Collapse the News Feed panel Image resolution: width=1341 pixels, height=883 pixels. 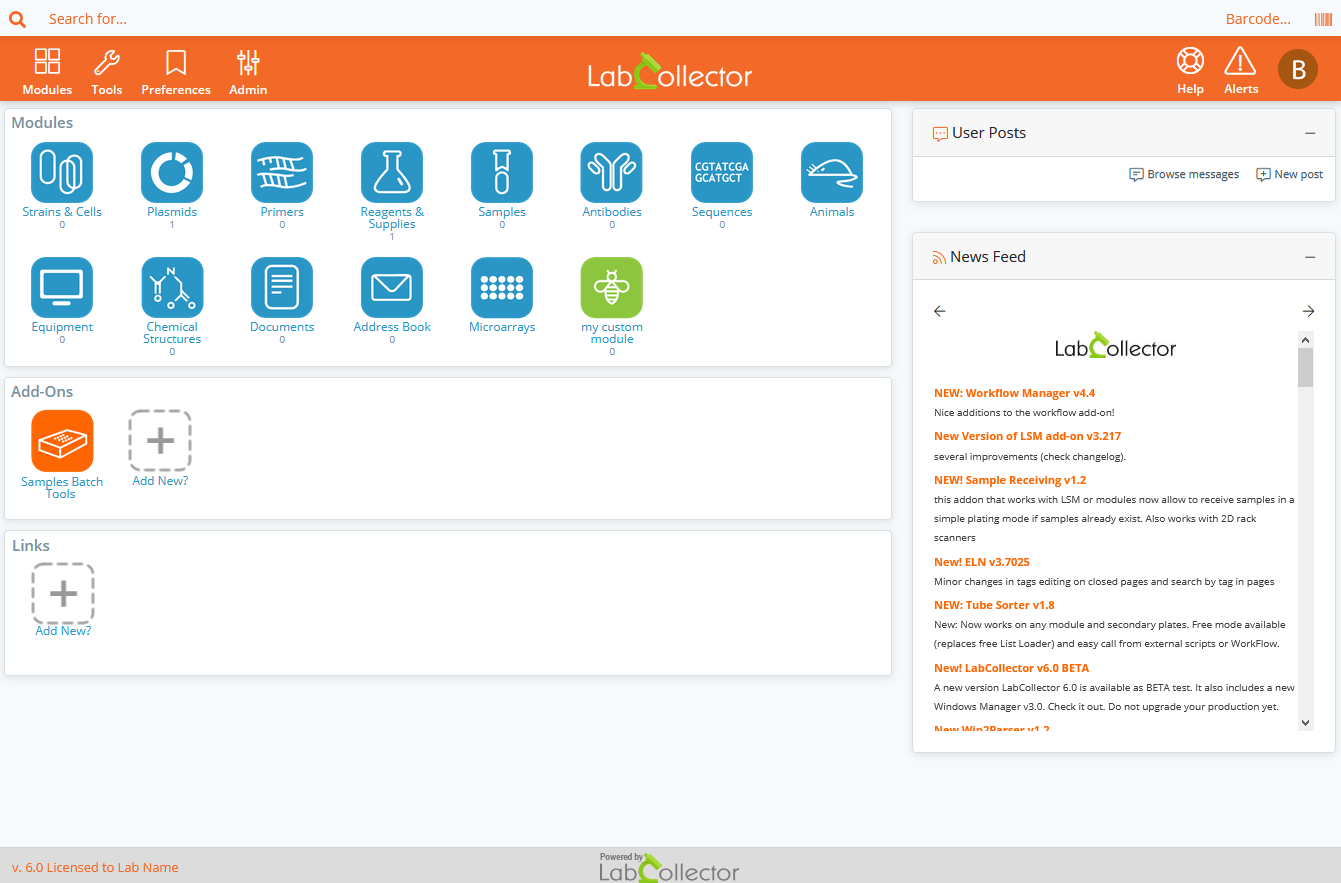[1310, 257]
